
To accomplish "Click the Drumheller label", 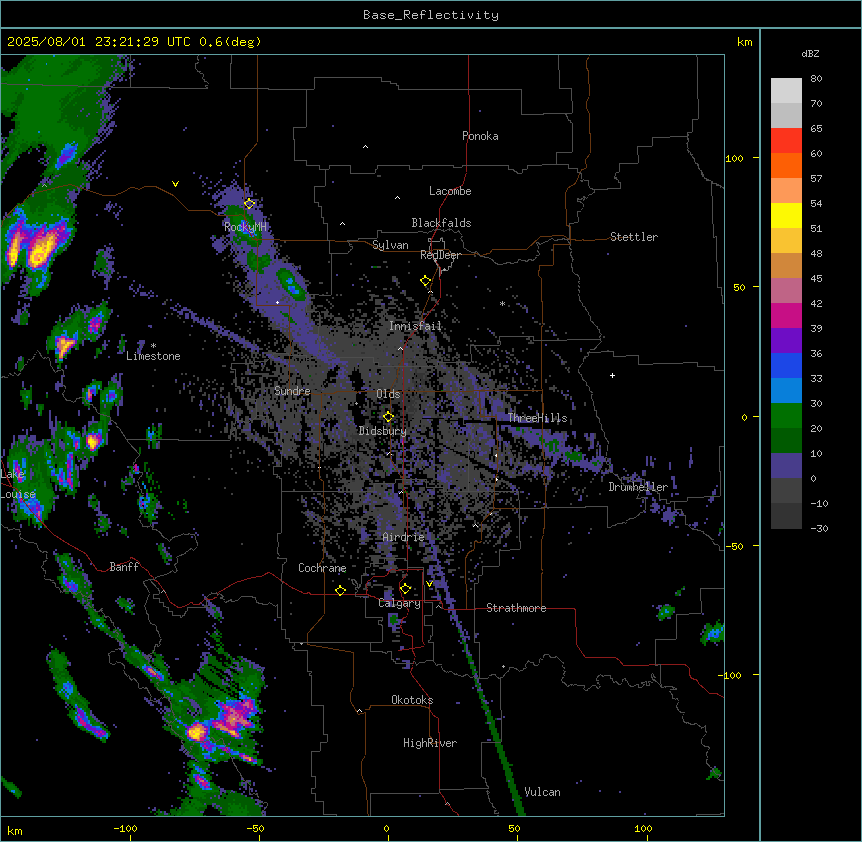I will click(x=638, y=487).
